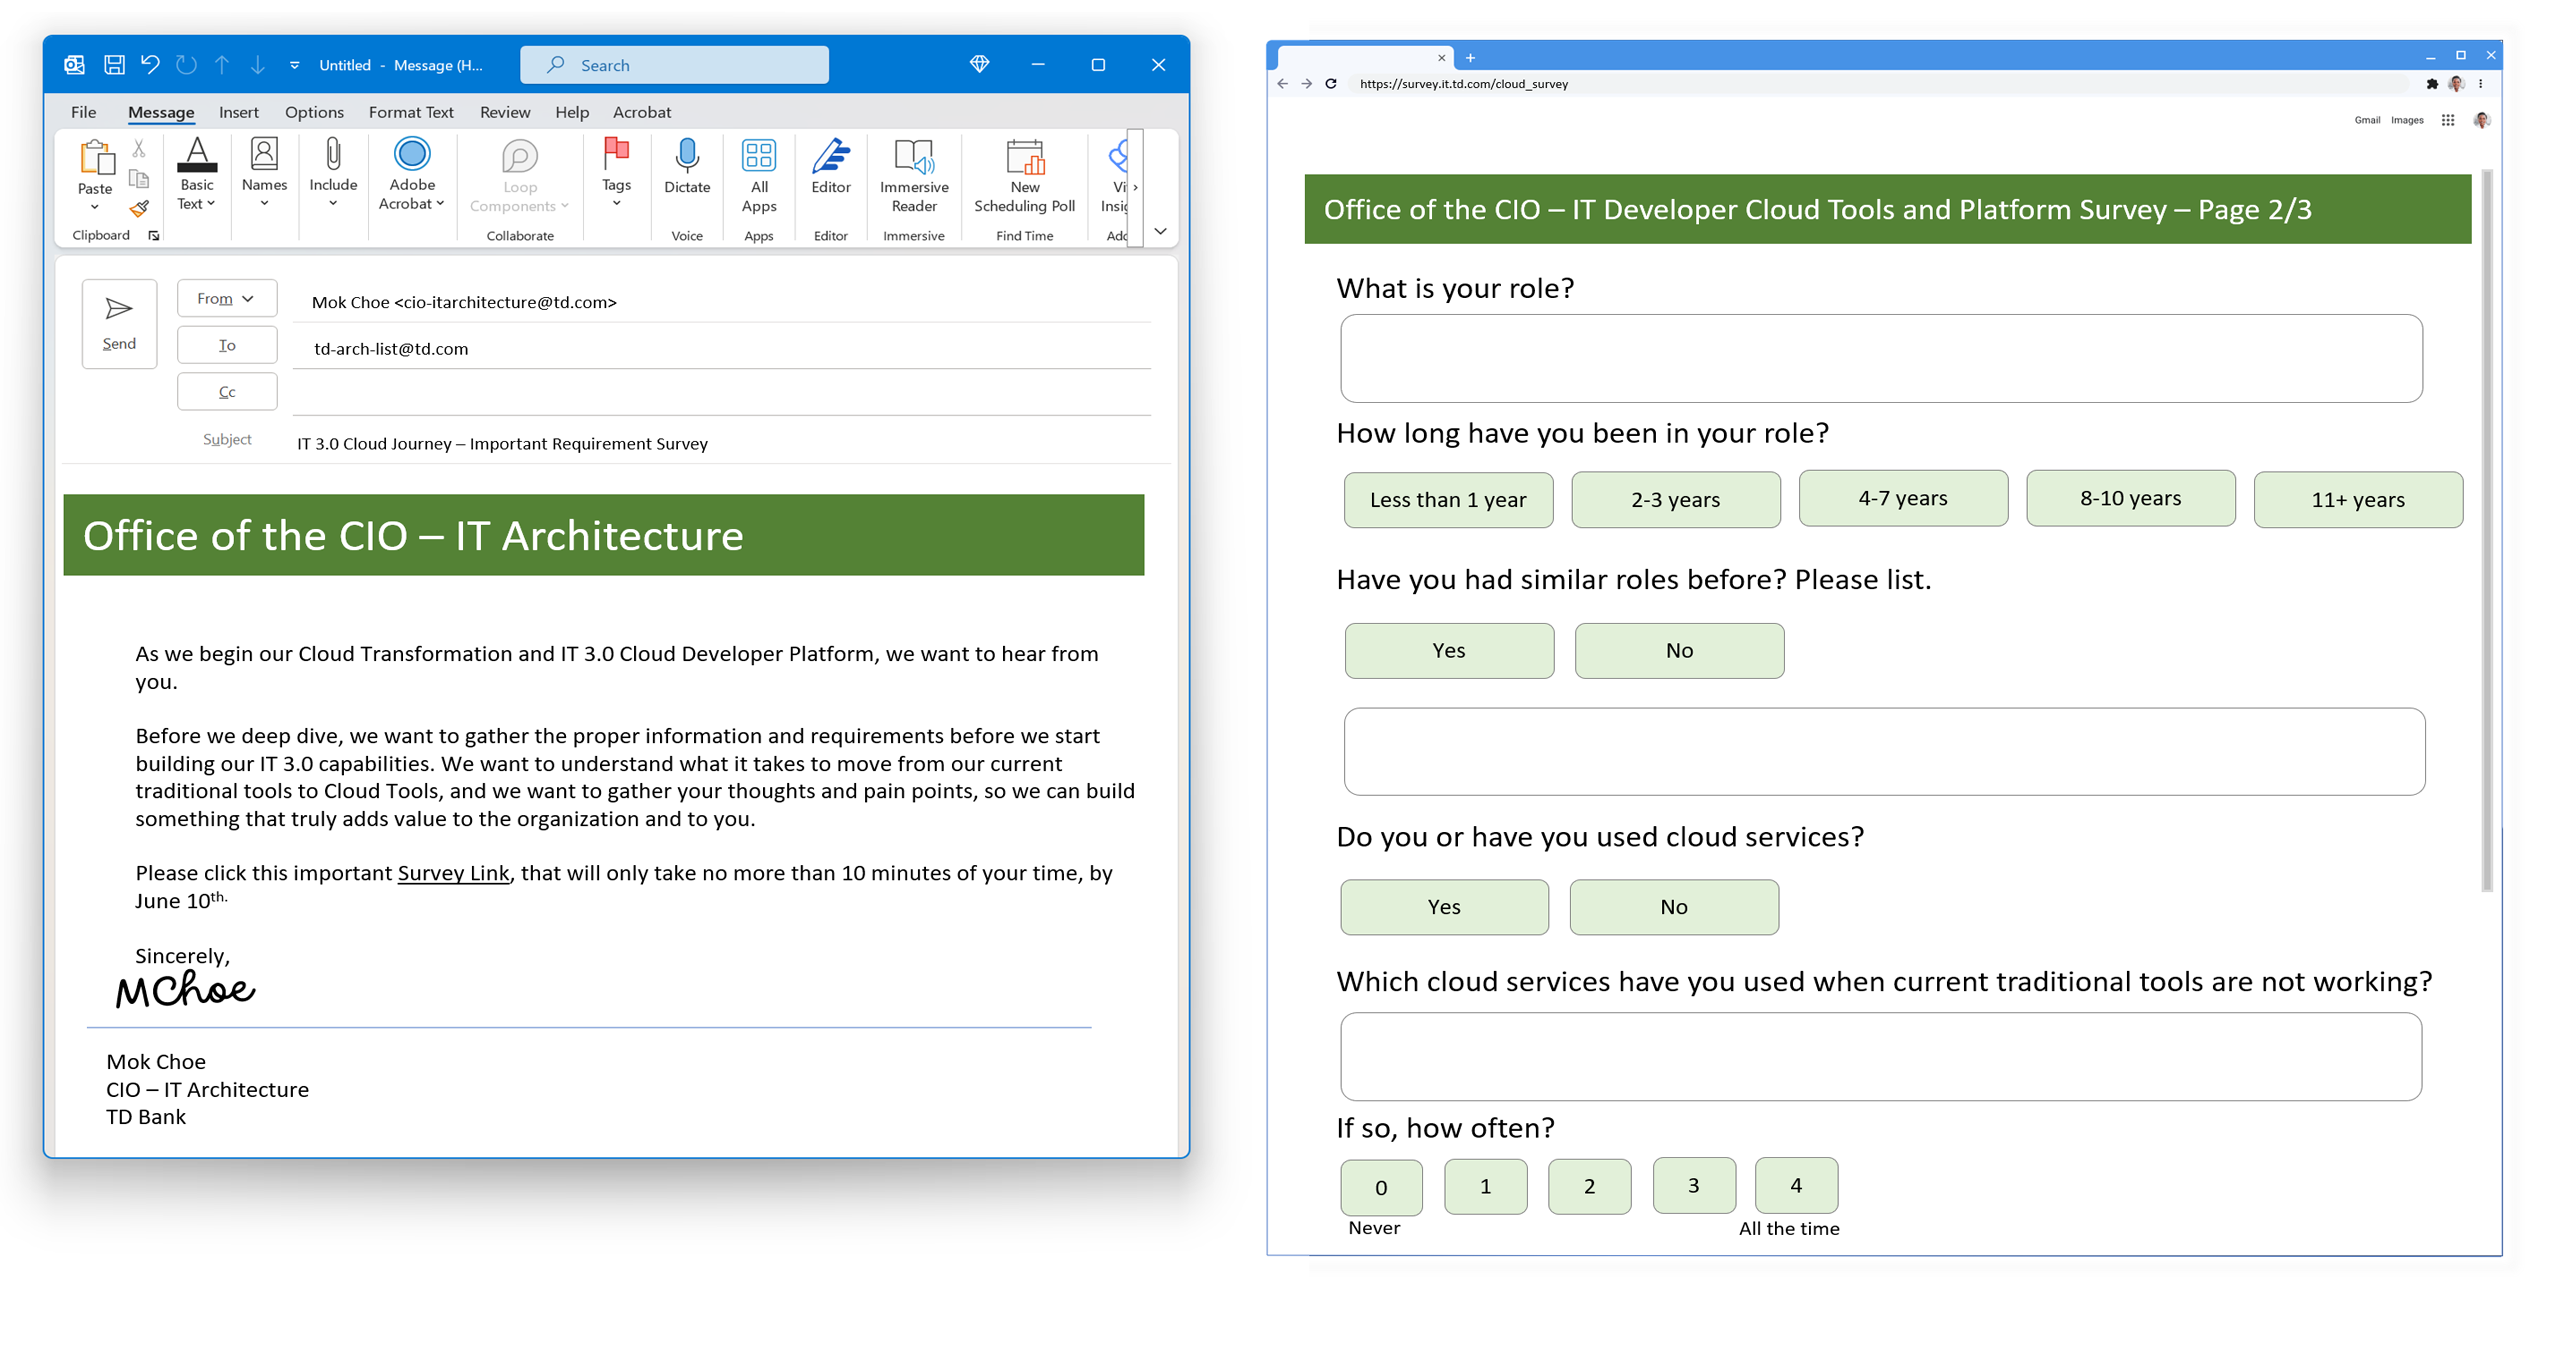Open the Format Text tab

pyautogui.click(x=410, y=112)
